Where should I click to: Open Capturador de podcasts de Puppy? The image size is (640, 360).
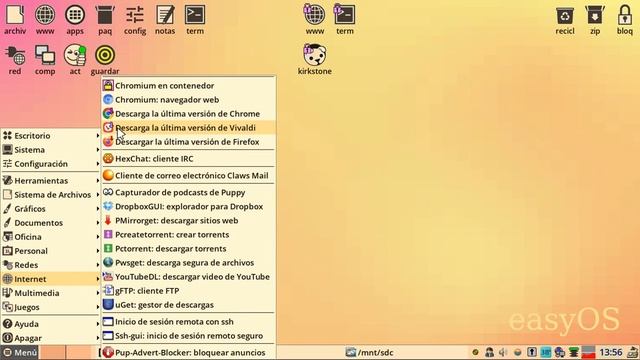point(188,192)
